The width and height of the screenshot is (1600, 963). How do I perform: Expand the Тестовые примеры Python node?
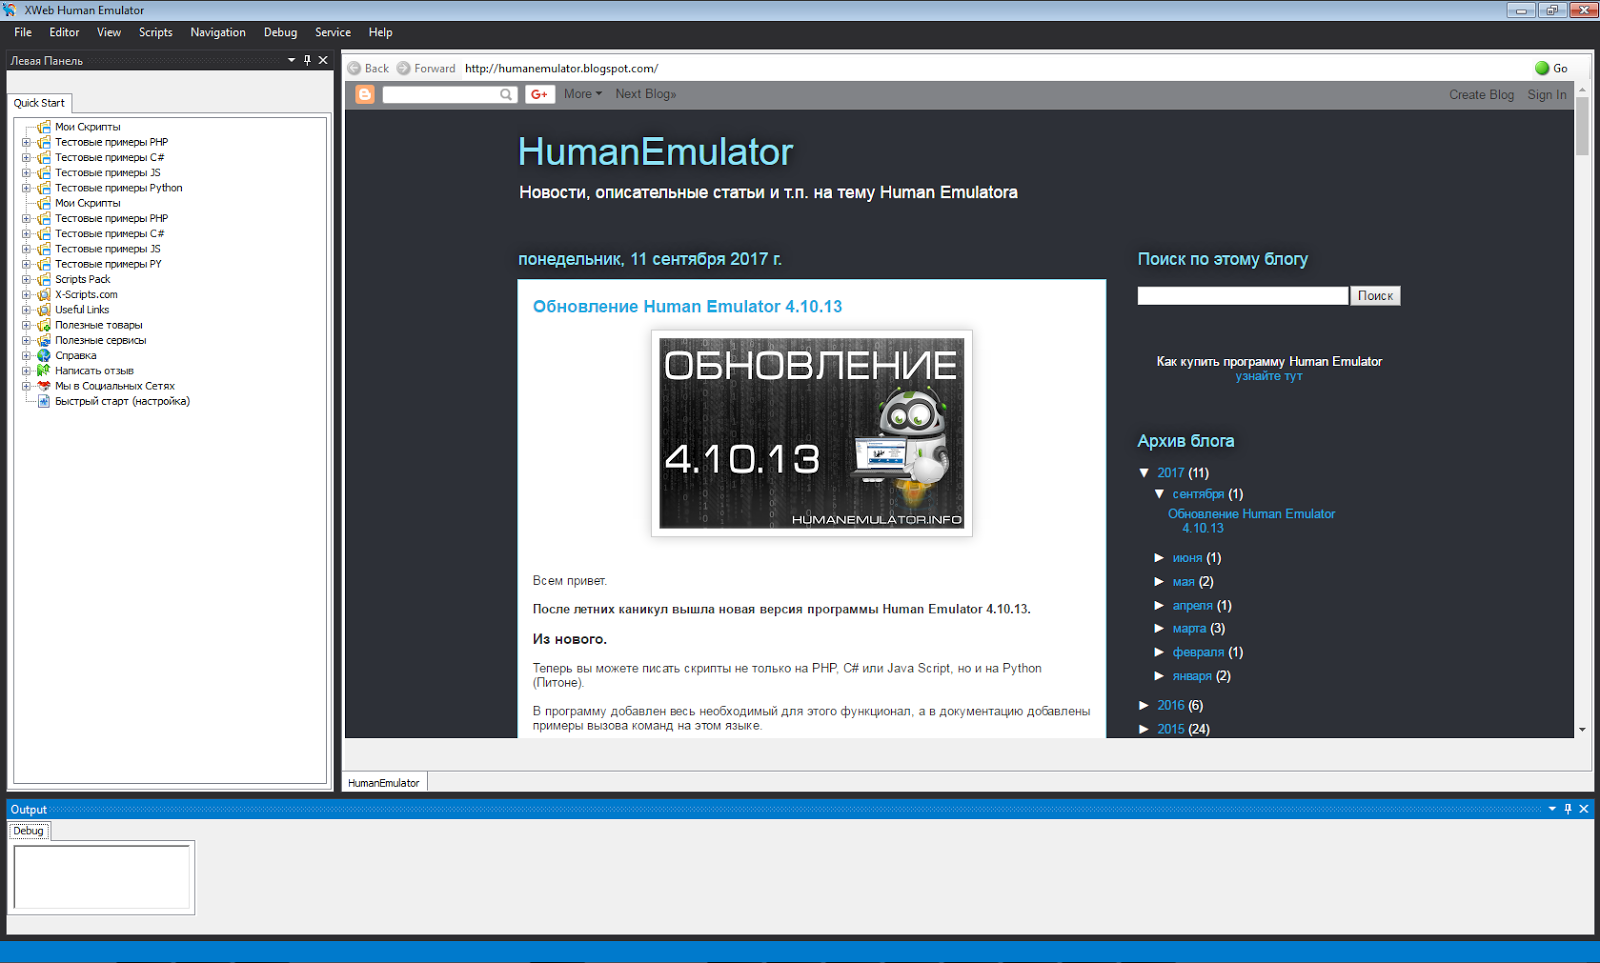[x=27, y=188]
